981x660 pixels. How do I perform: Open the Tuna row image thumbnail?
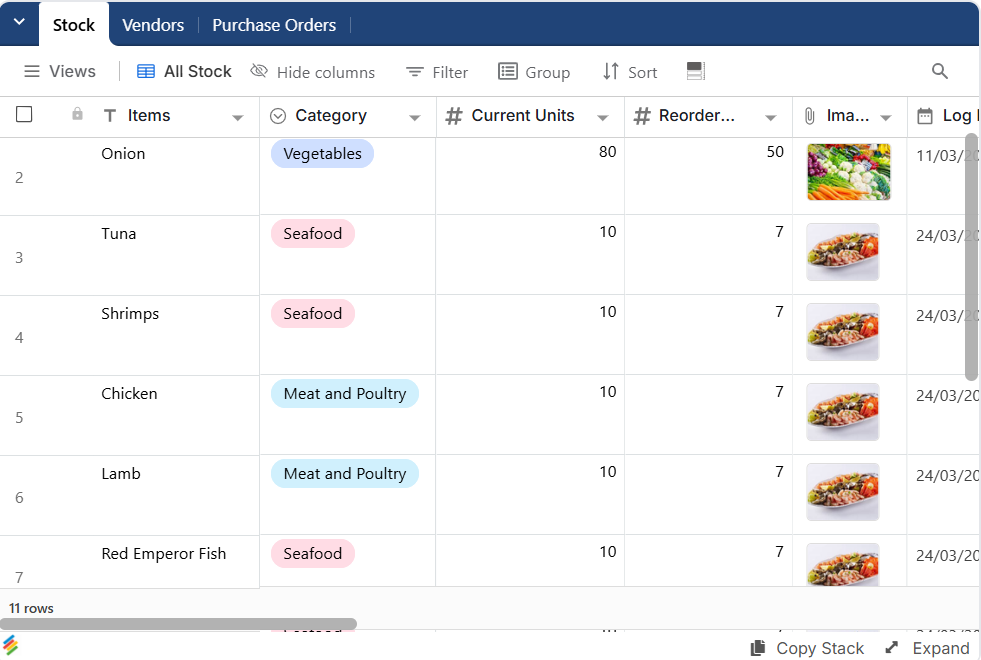click(843, 252)
